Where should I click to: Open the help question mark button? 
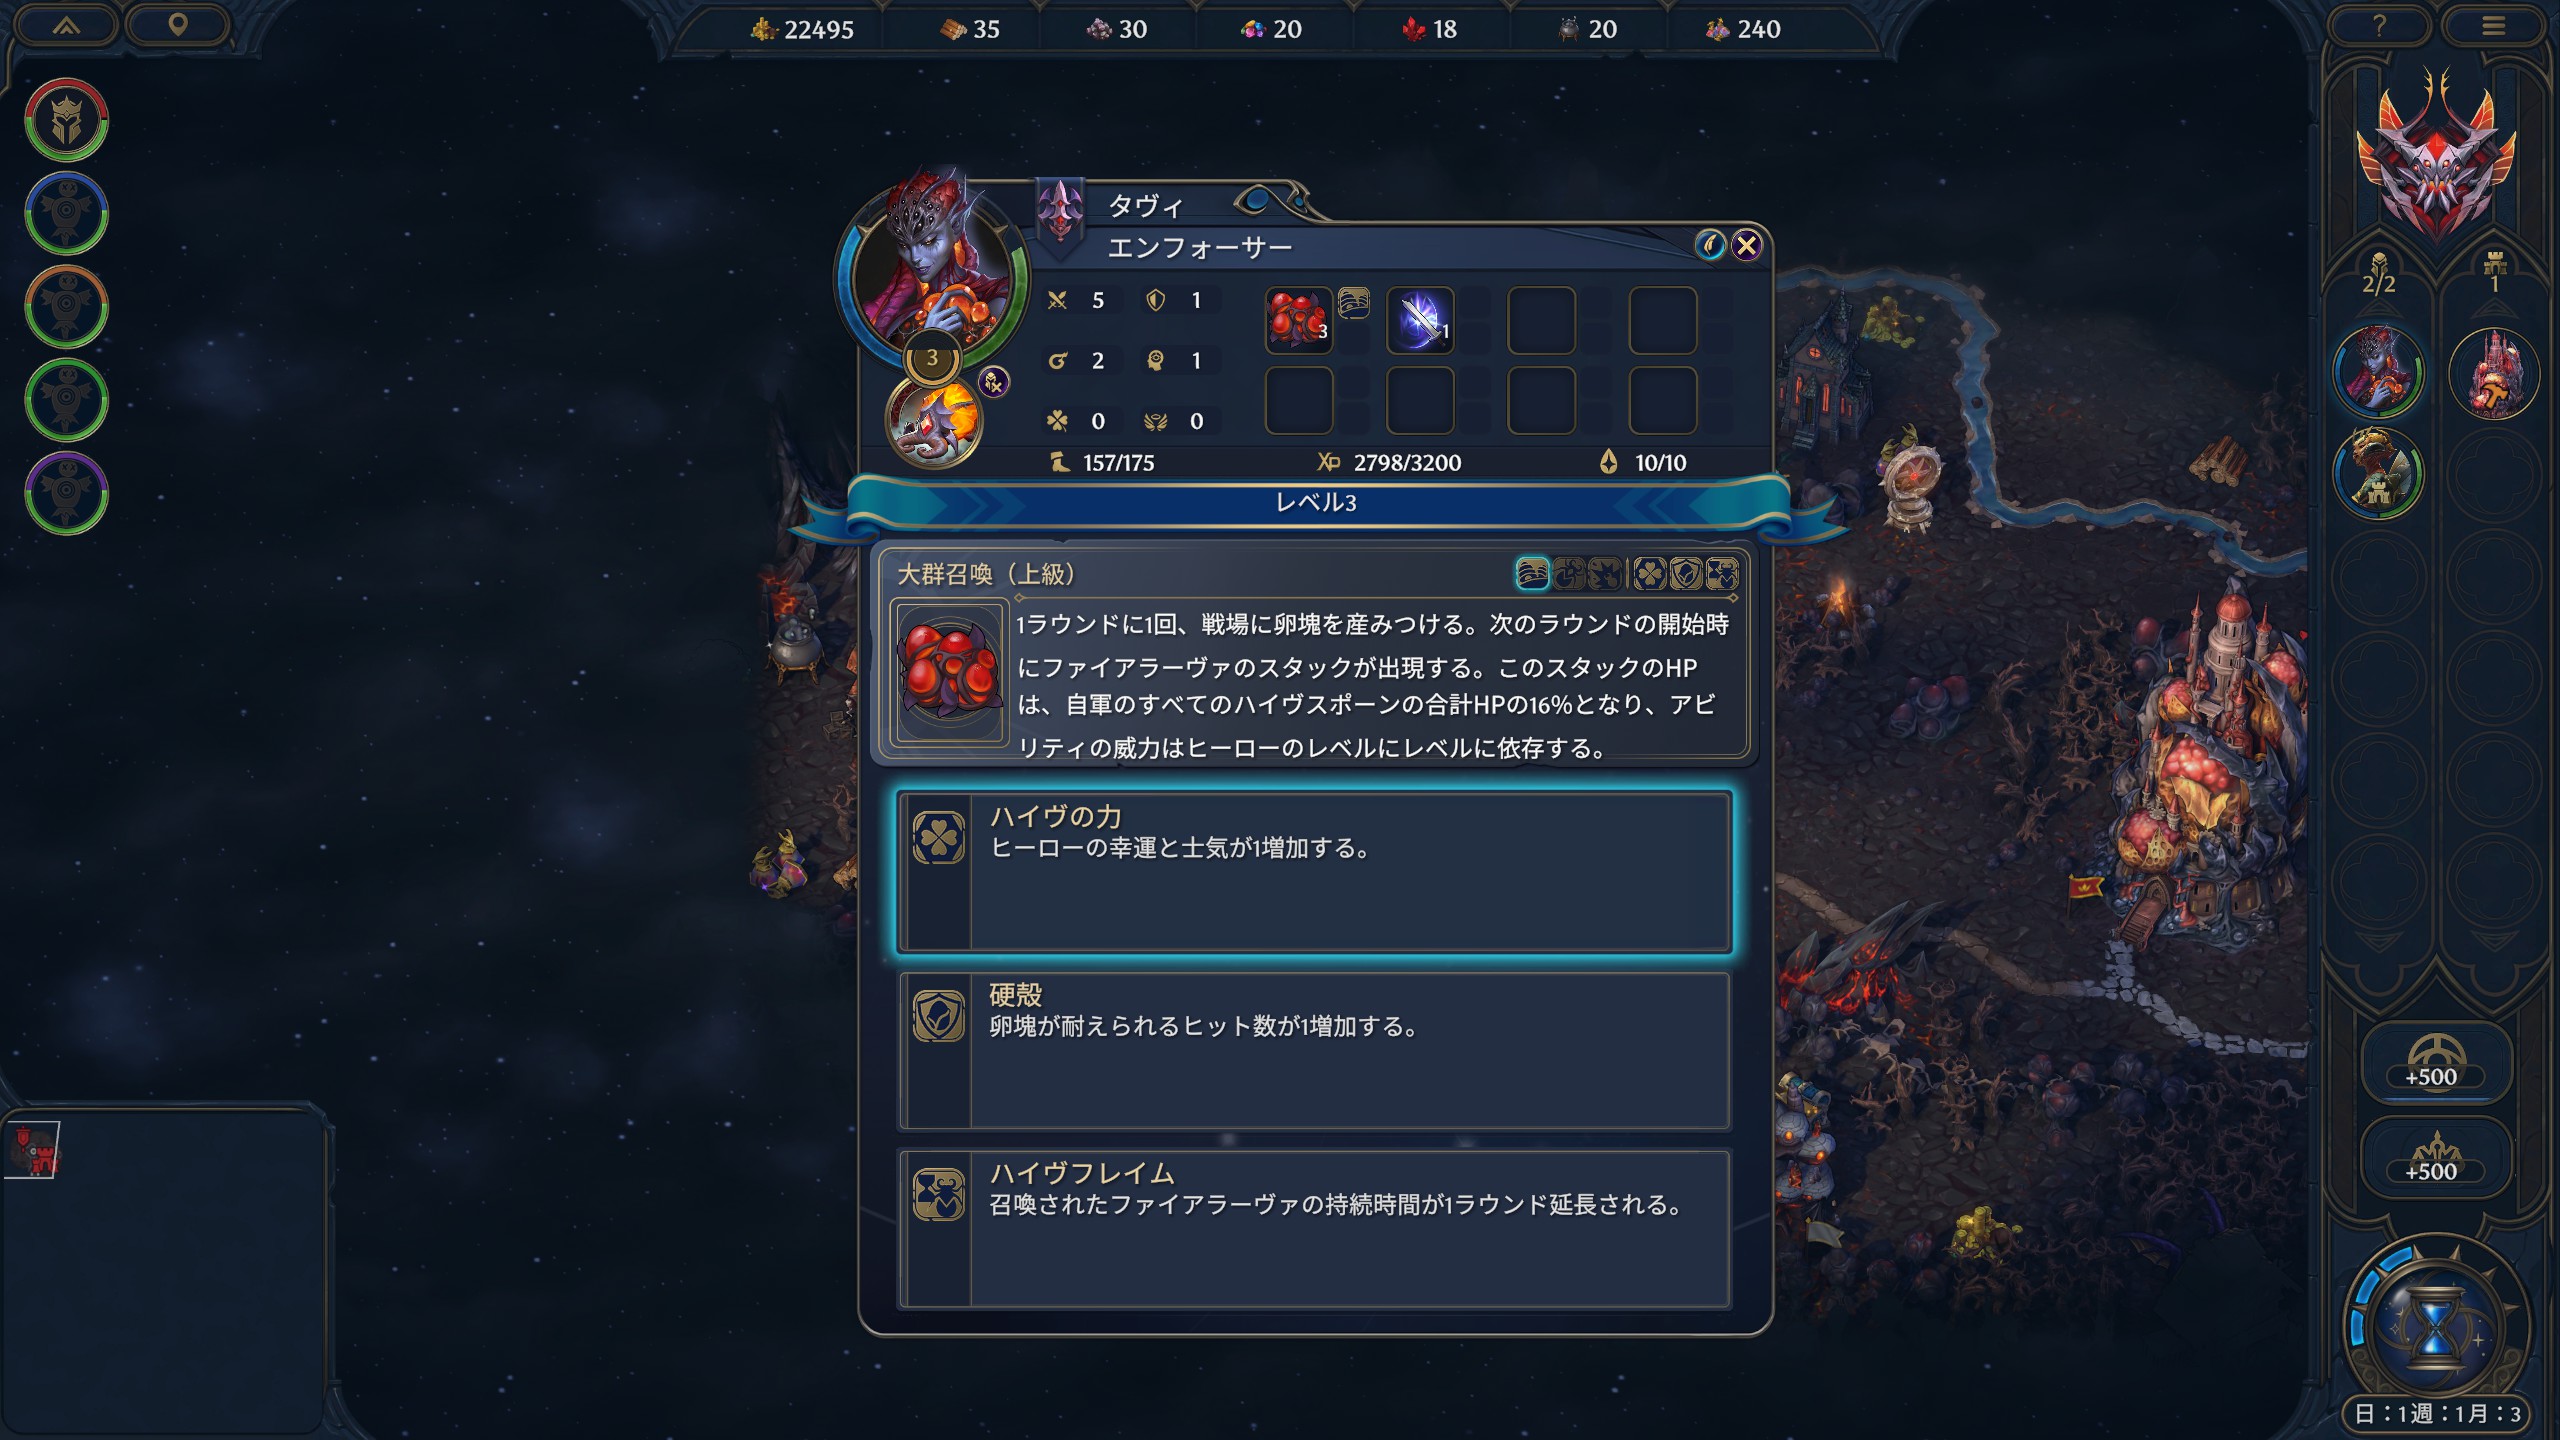pyautogui.click(x=2380, y=27)
